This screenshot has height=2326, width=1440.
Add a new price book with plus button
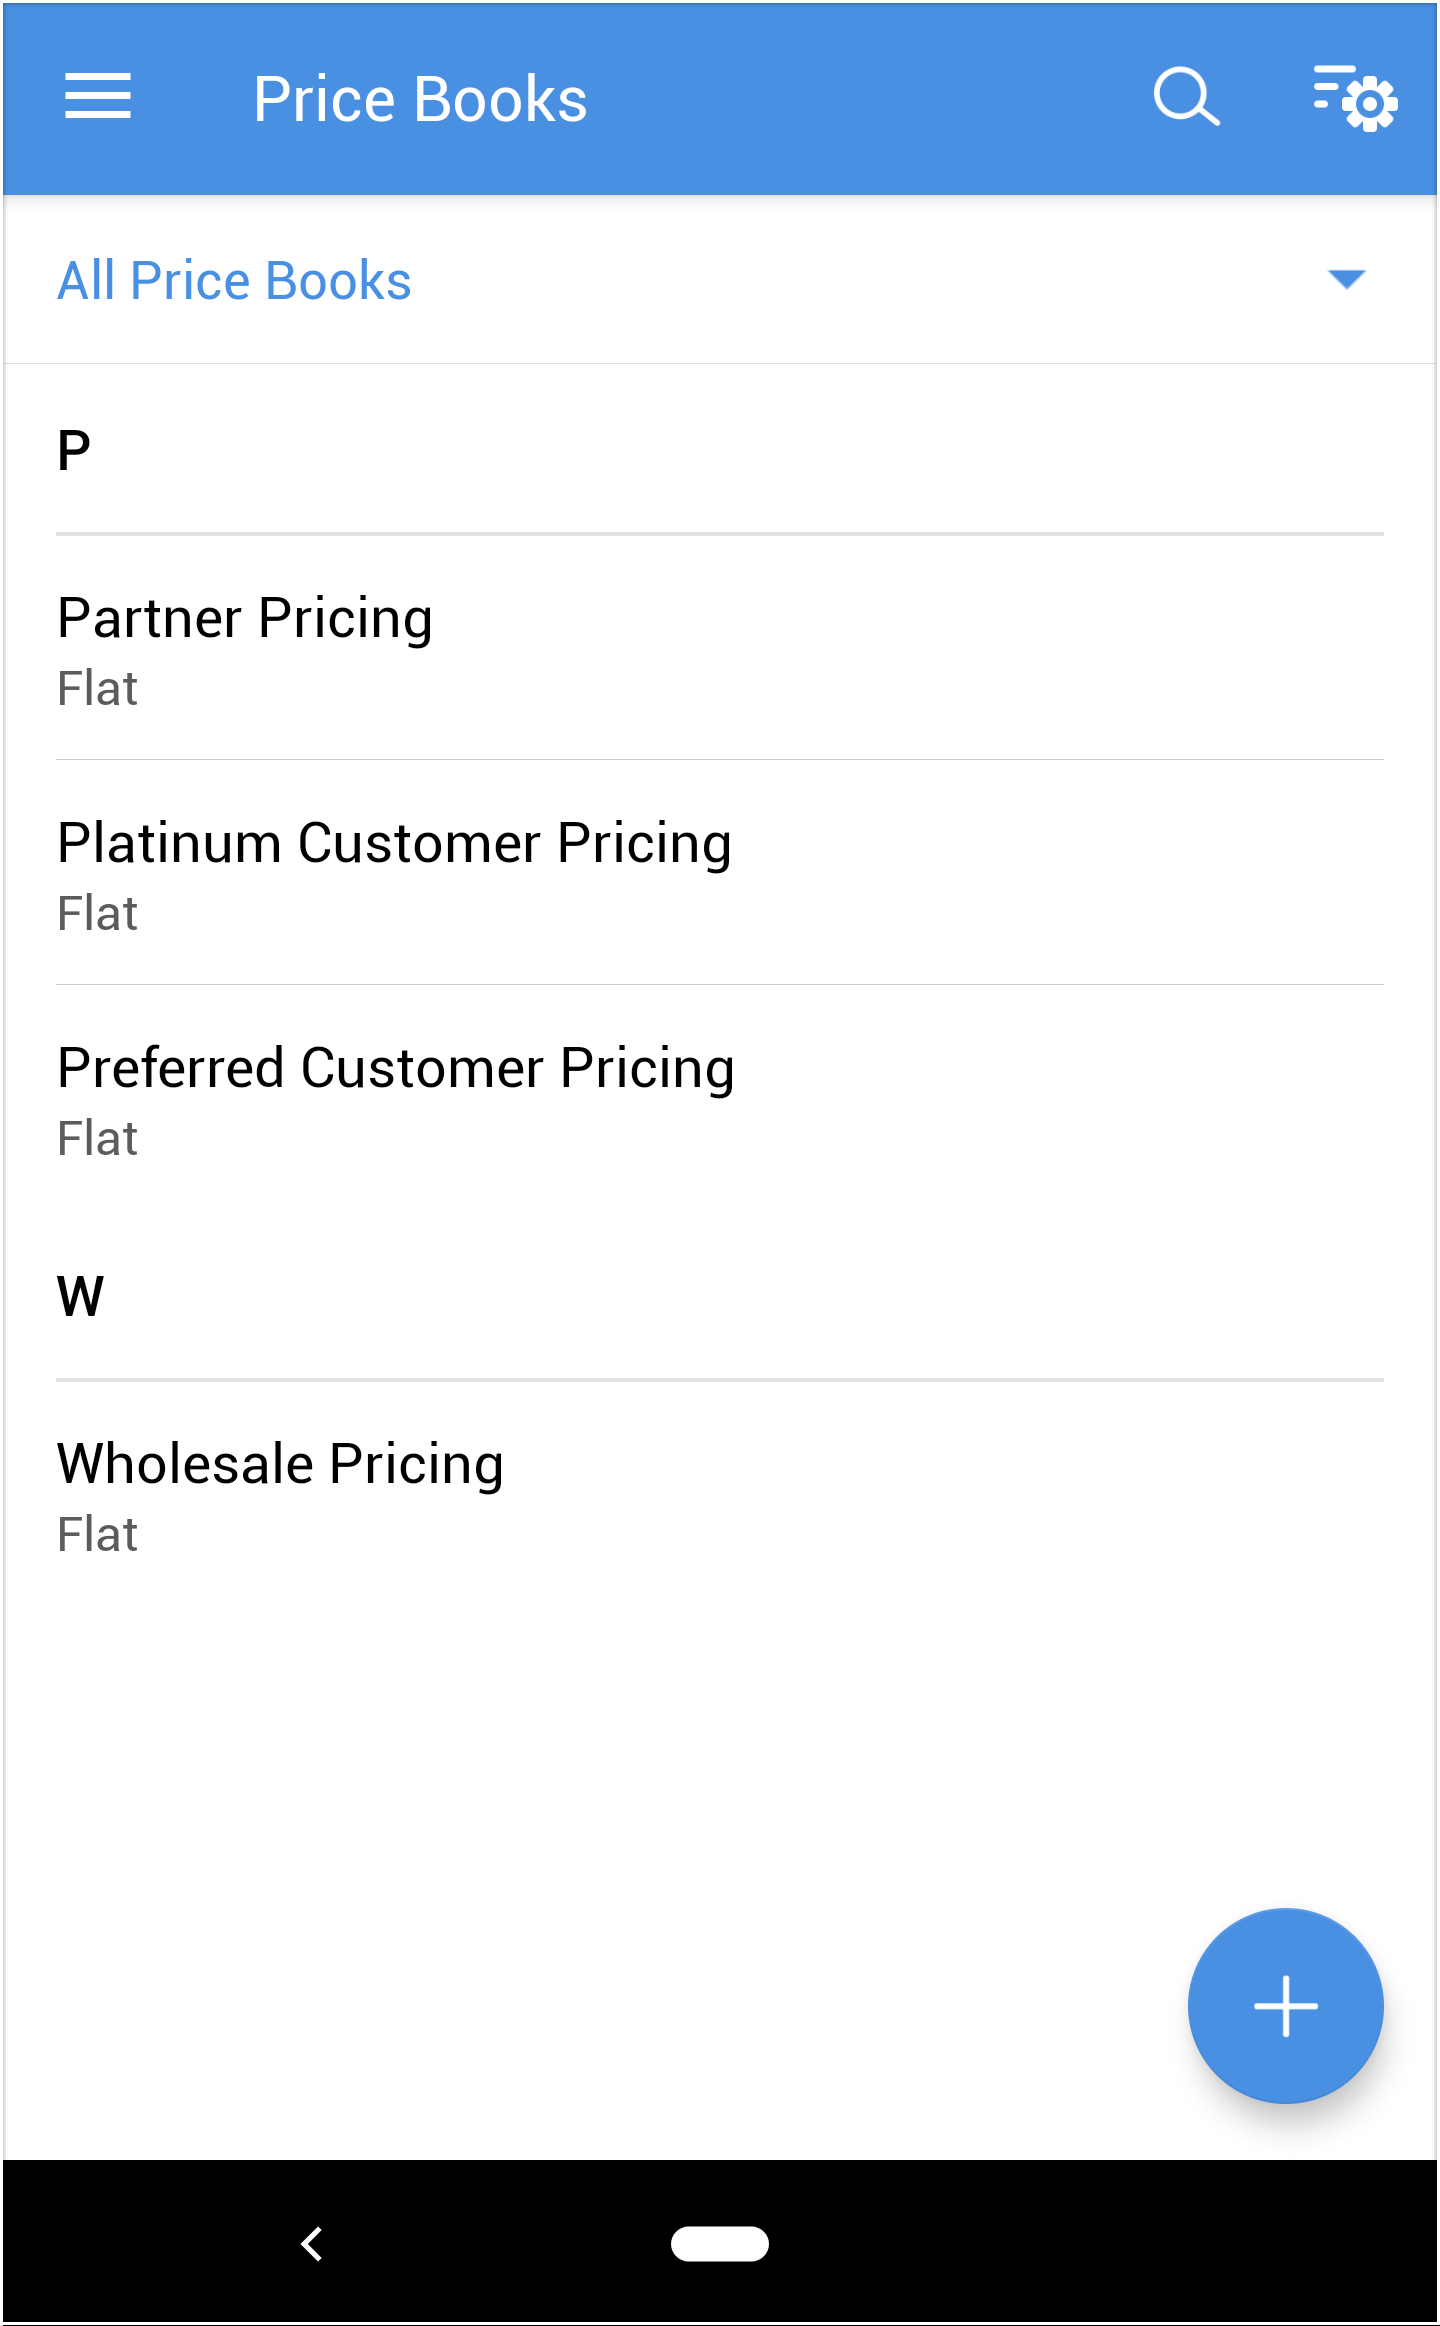1285,2005
